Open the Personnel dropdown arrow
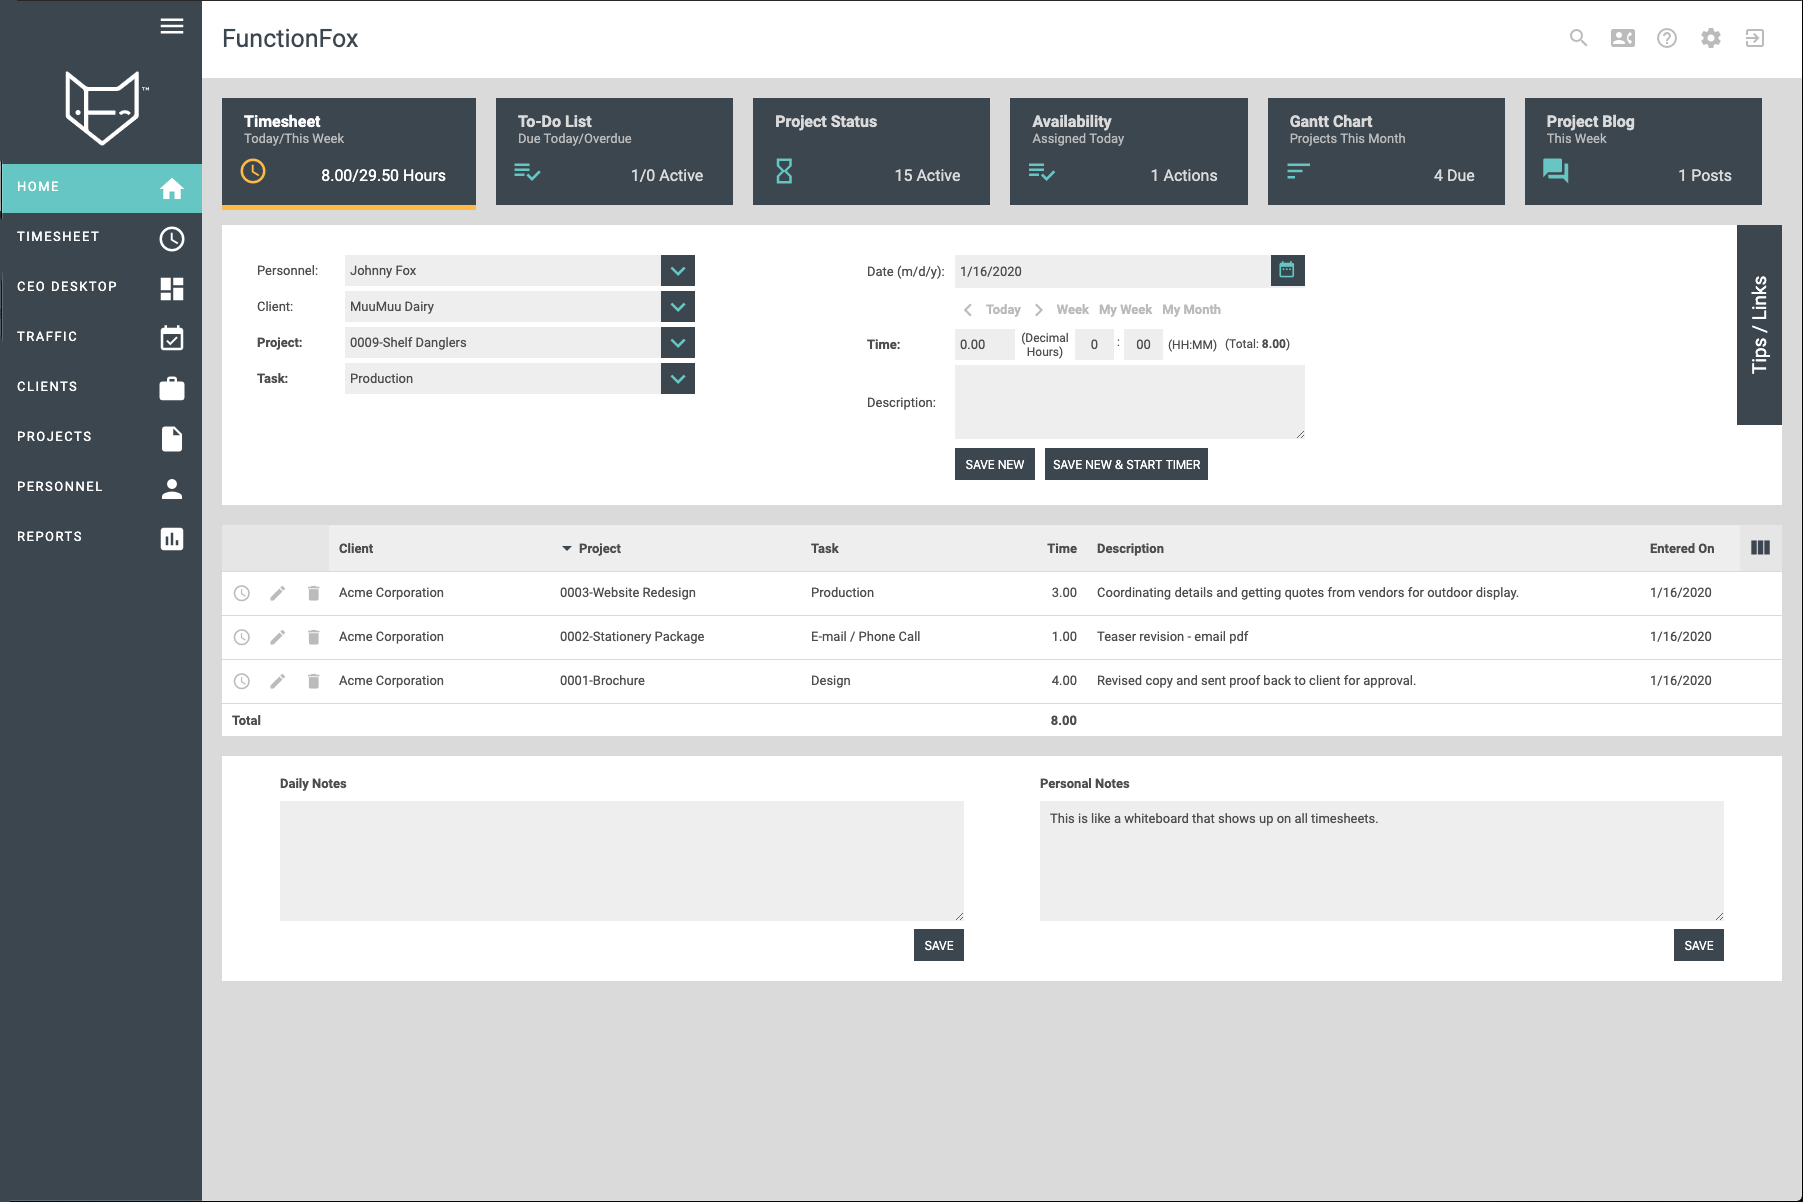The image size is (1803, 1202). pos(678,270)
